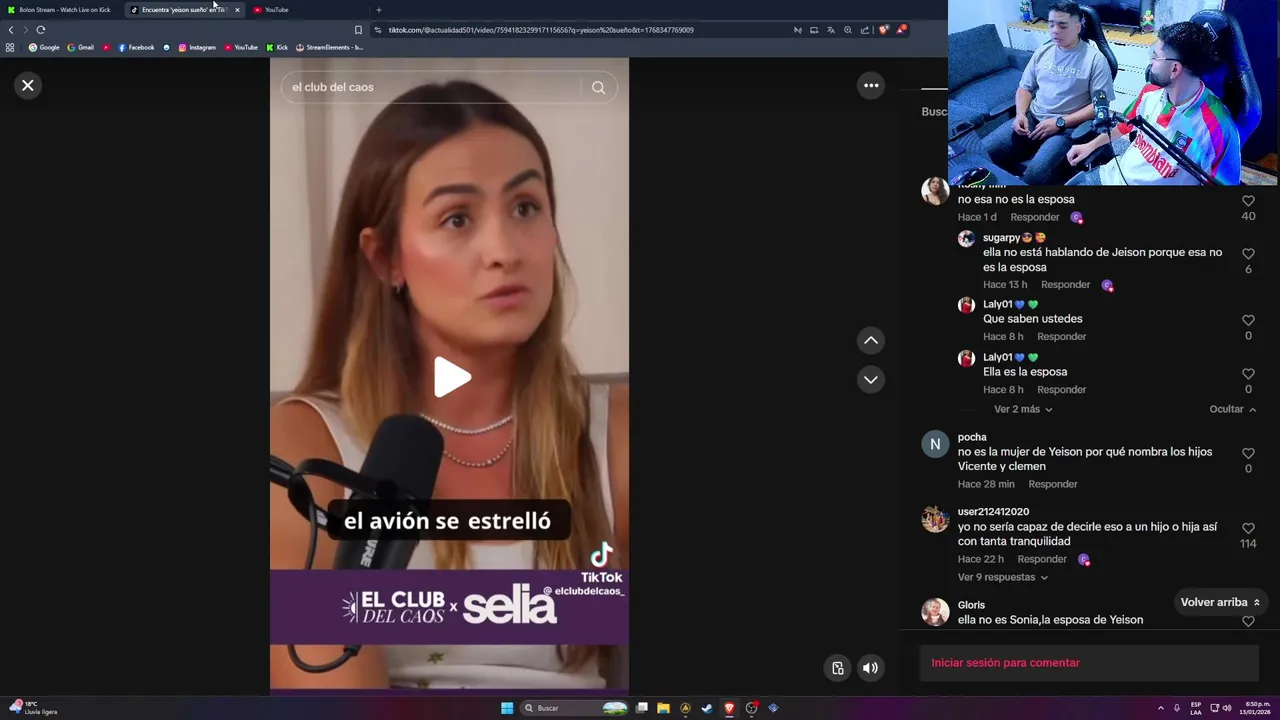Screen dimensions: 1280x720
Task: Open the Windows Start menu
Action: [507, 708]
